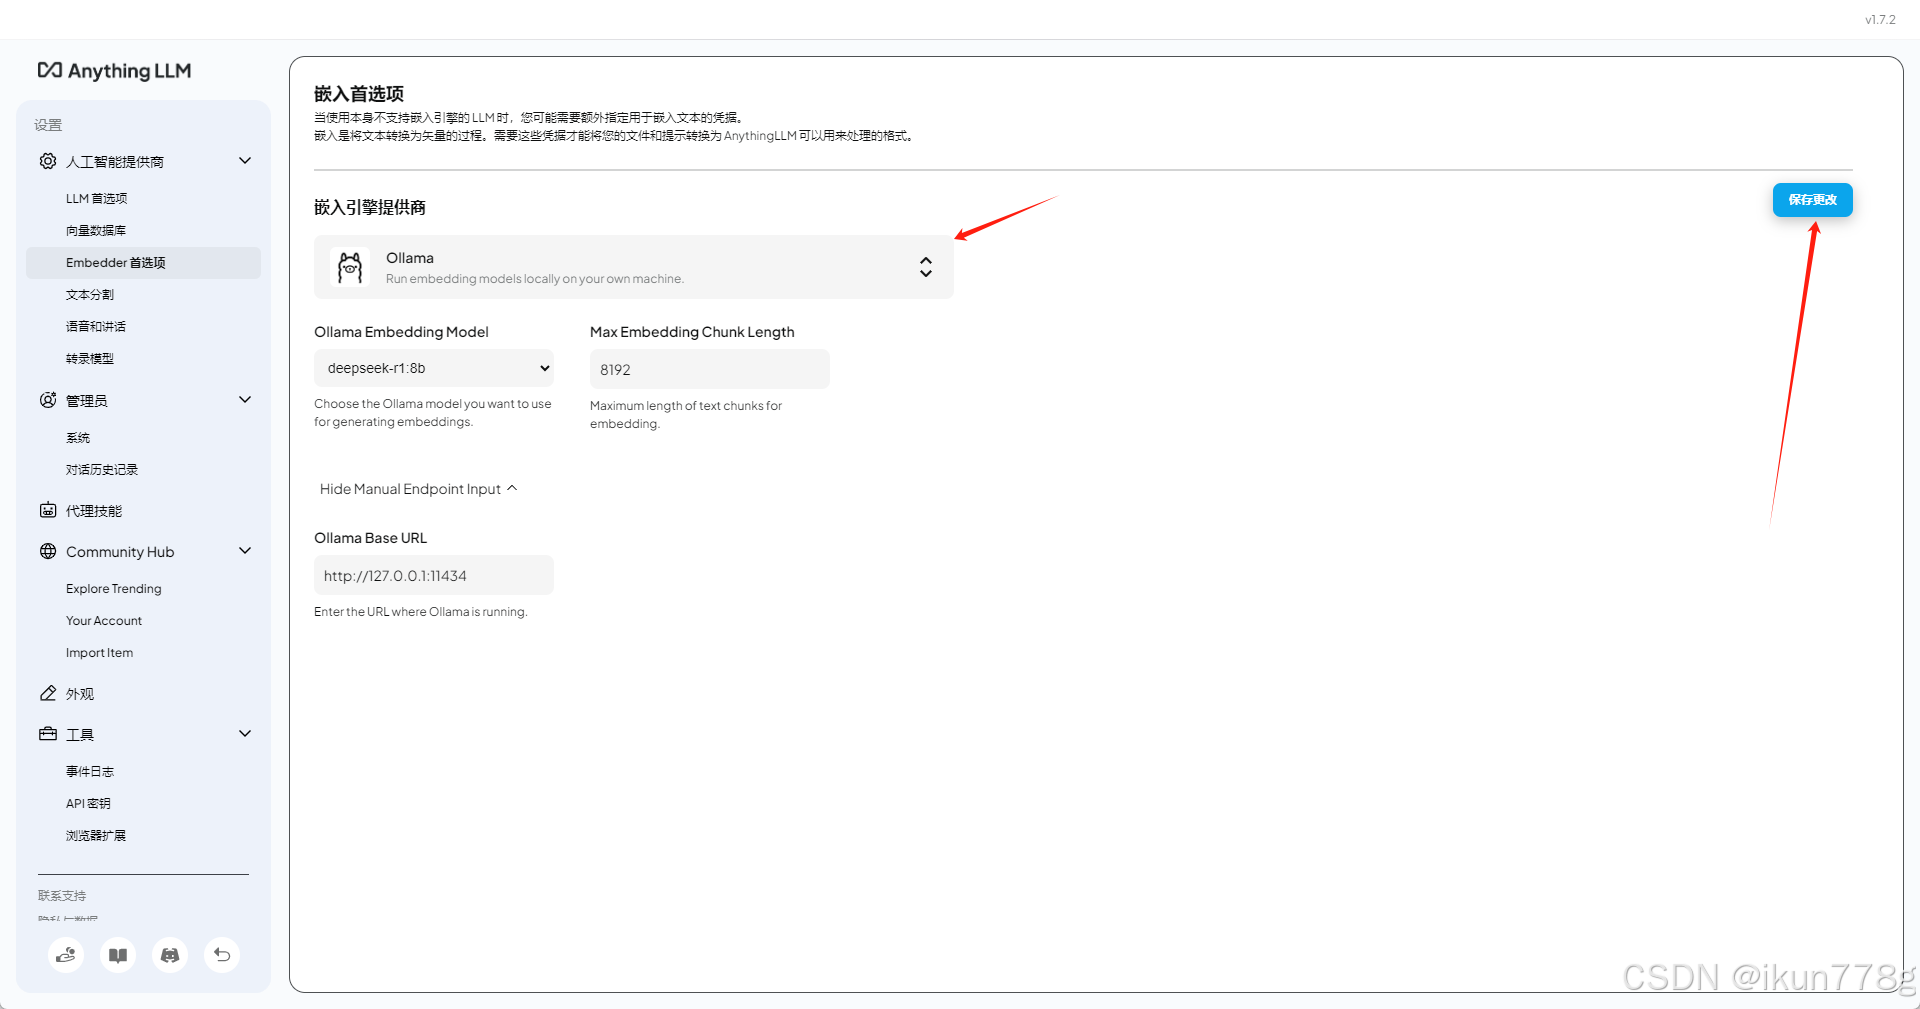
Task: Open the Discord icon in footer
Action: pos(170,955)
